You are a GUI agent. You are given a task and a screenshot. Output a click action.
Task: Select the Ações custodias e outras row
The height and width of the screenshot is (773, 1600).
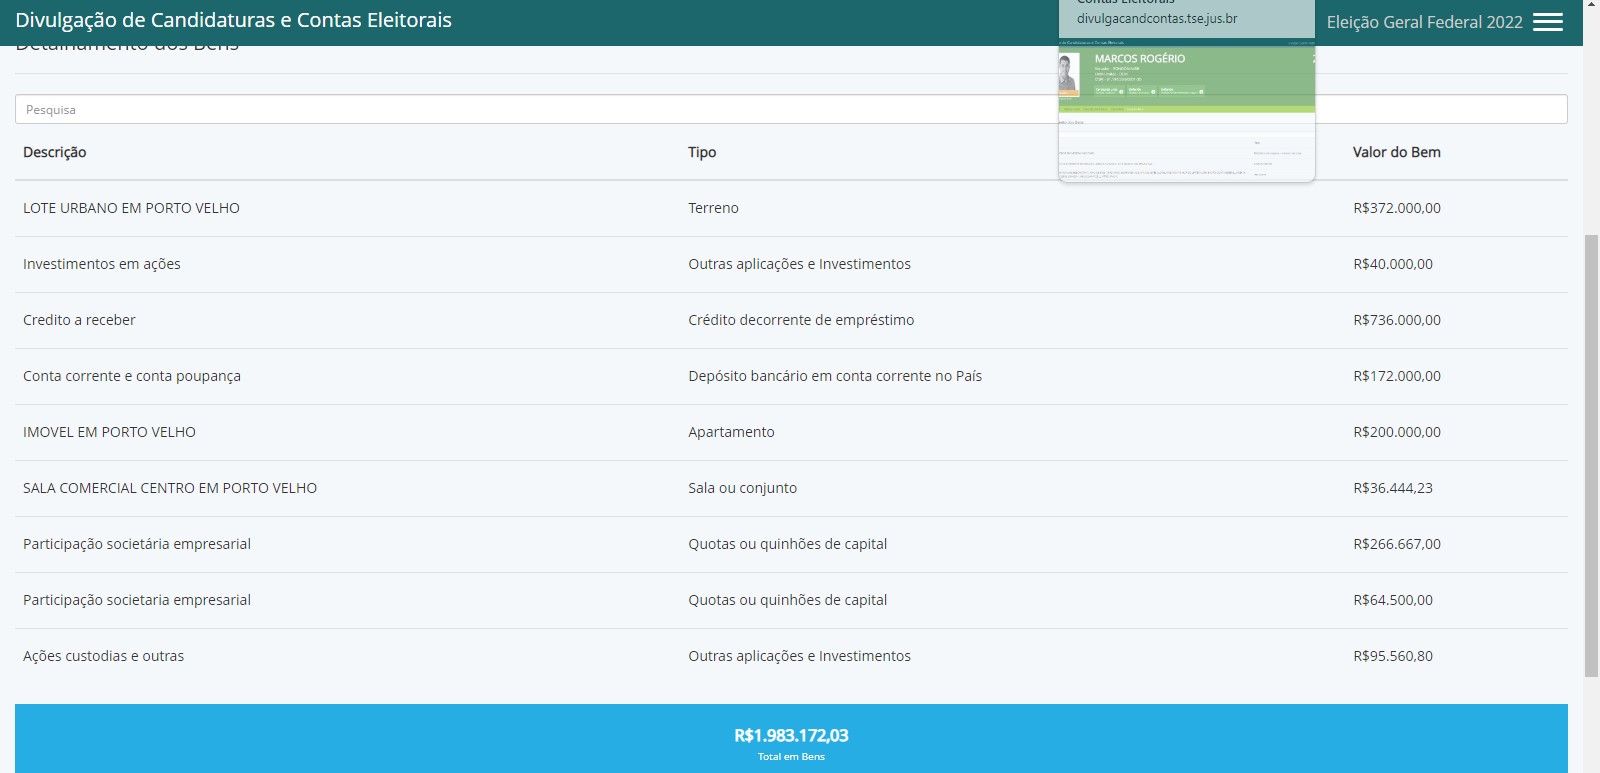point(103,656)
